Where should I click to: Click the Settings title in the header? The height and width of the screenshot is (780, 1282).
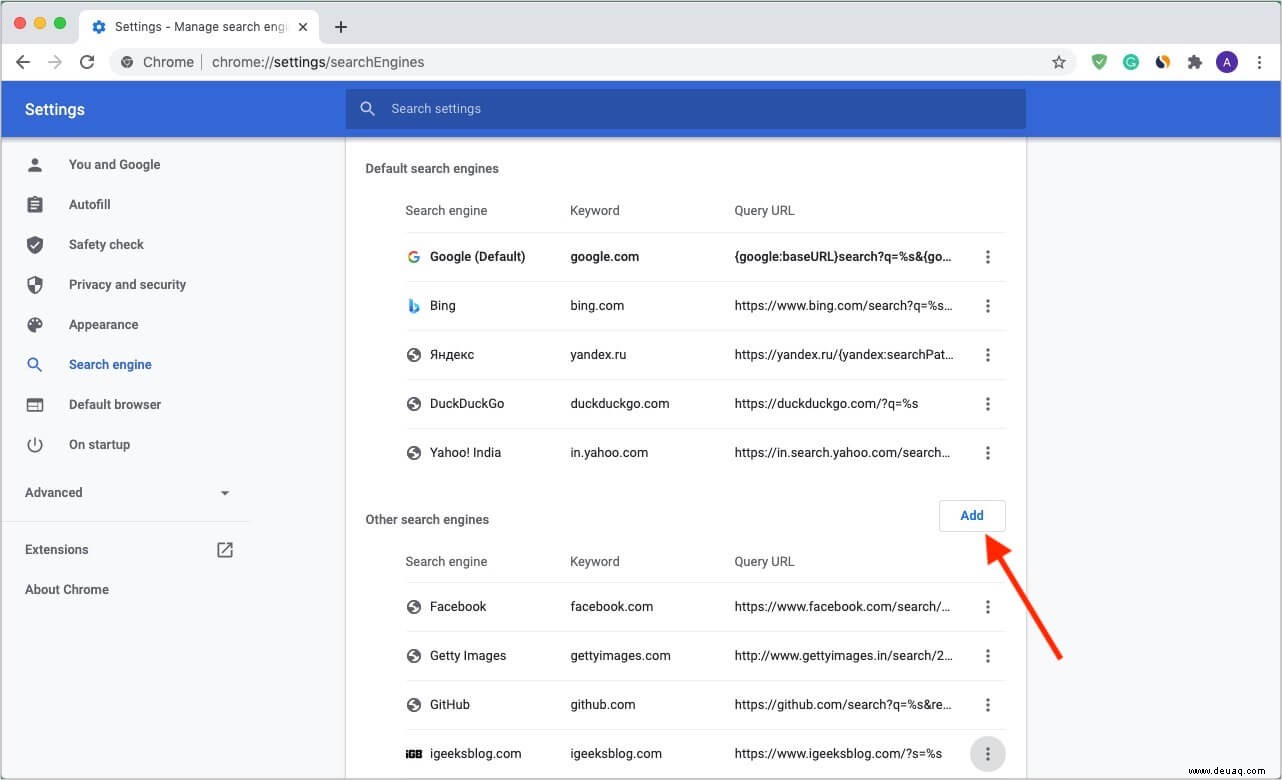[55, 109]
